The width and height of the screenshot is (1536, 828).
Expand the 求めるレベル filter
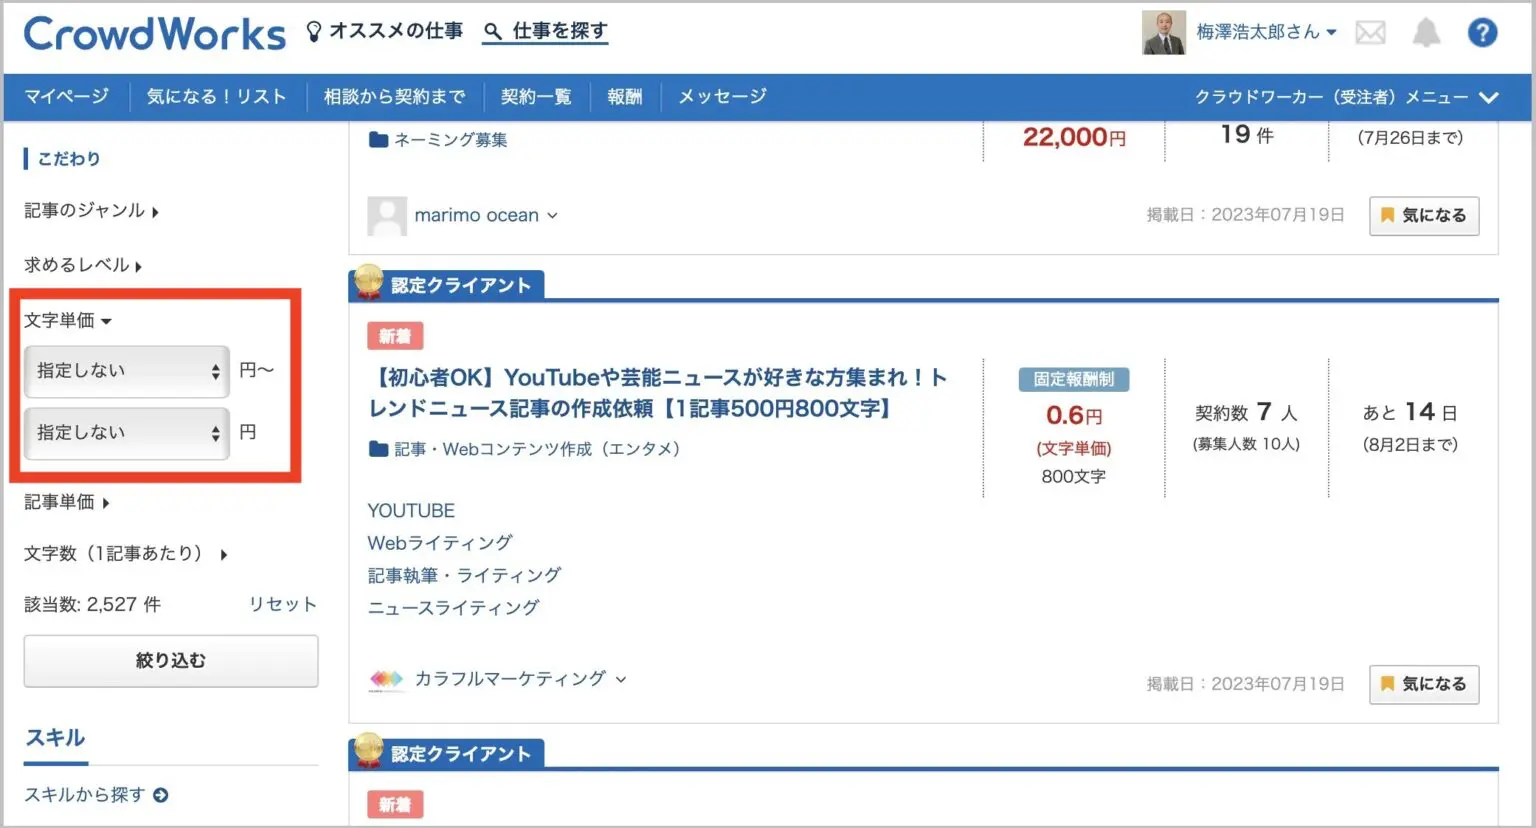coord(83,265)
